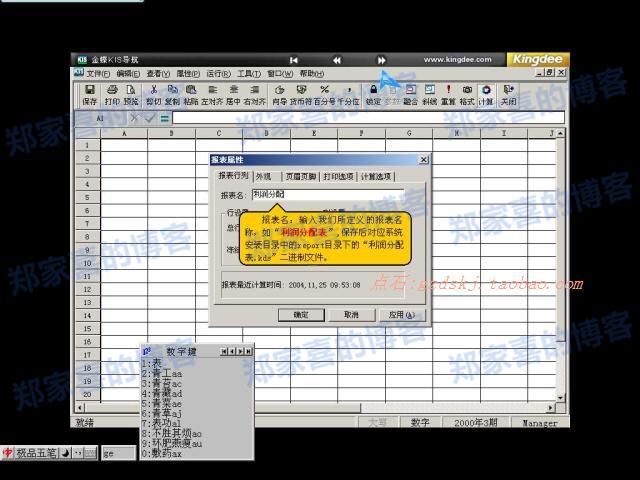Click the 融合 merge cells icon

coord(410,95)
